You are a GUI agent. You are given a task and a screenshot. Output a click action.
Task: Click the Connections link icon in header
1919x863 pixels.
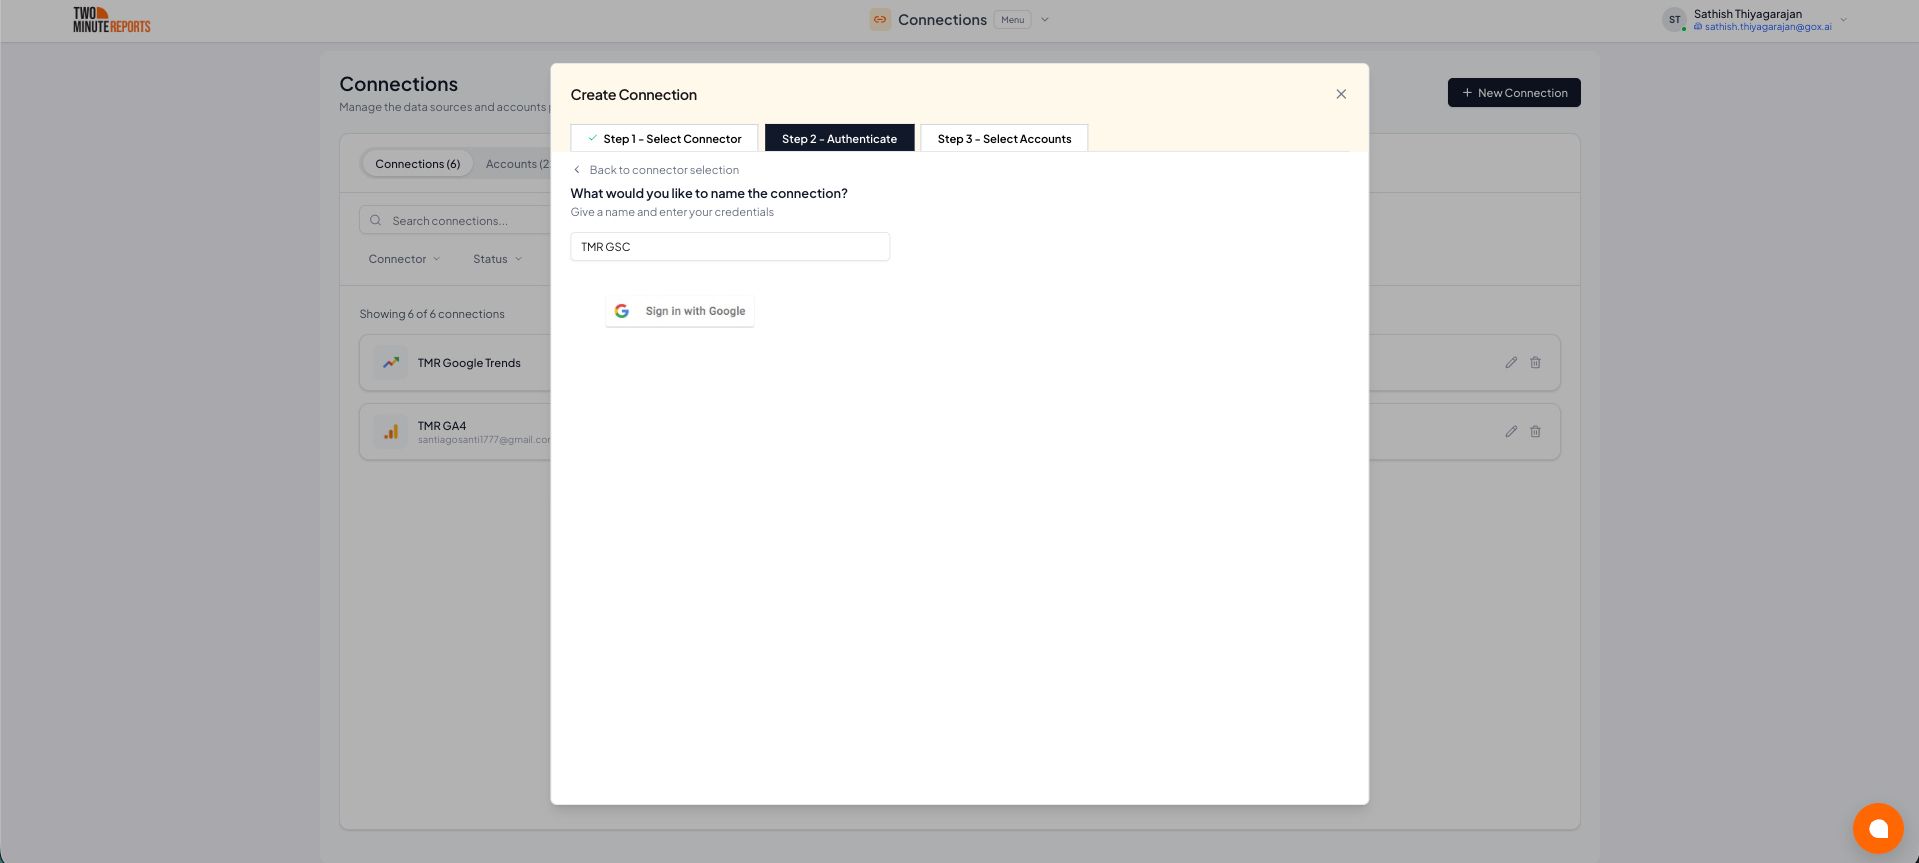pyautogui.click(x=880, y=19)
